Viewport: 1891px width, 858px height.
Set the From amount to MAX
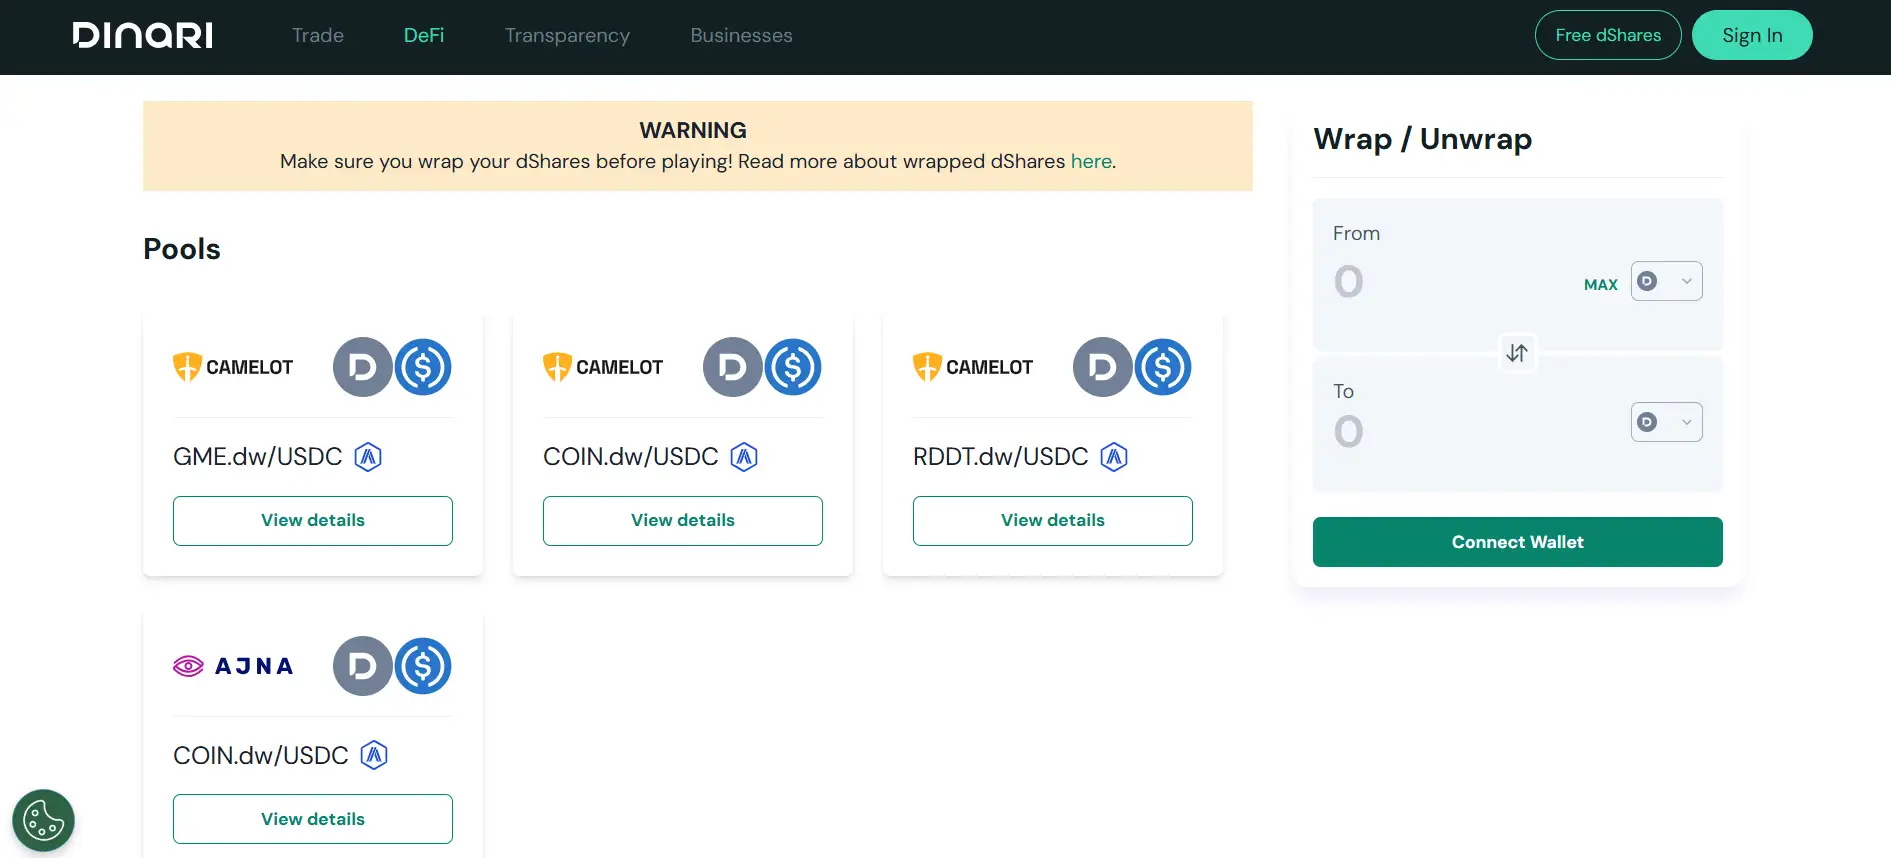(1600, 285)
